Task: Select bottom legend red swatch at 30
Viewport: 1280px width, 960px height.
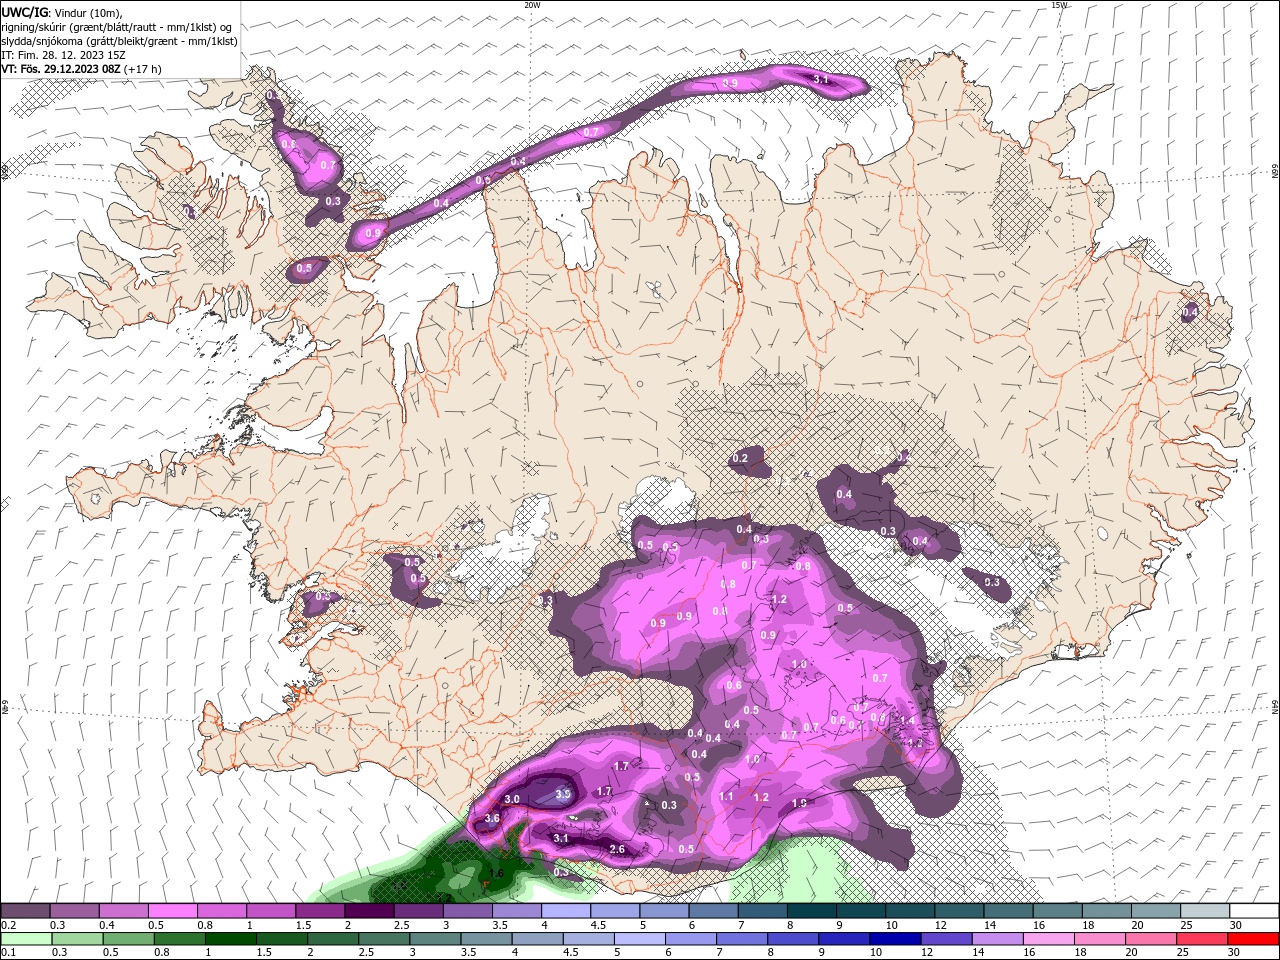Action: coord(1254,938)
